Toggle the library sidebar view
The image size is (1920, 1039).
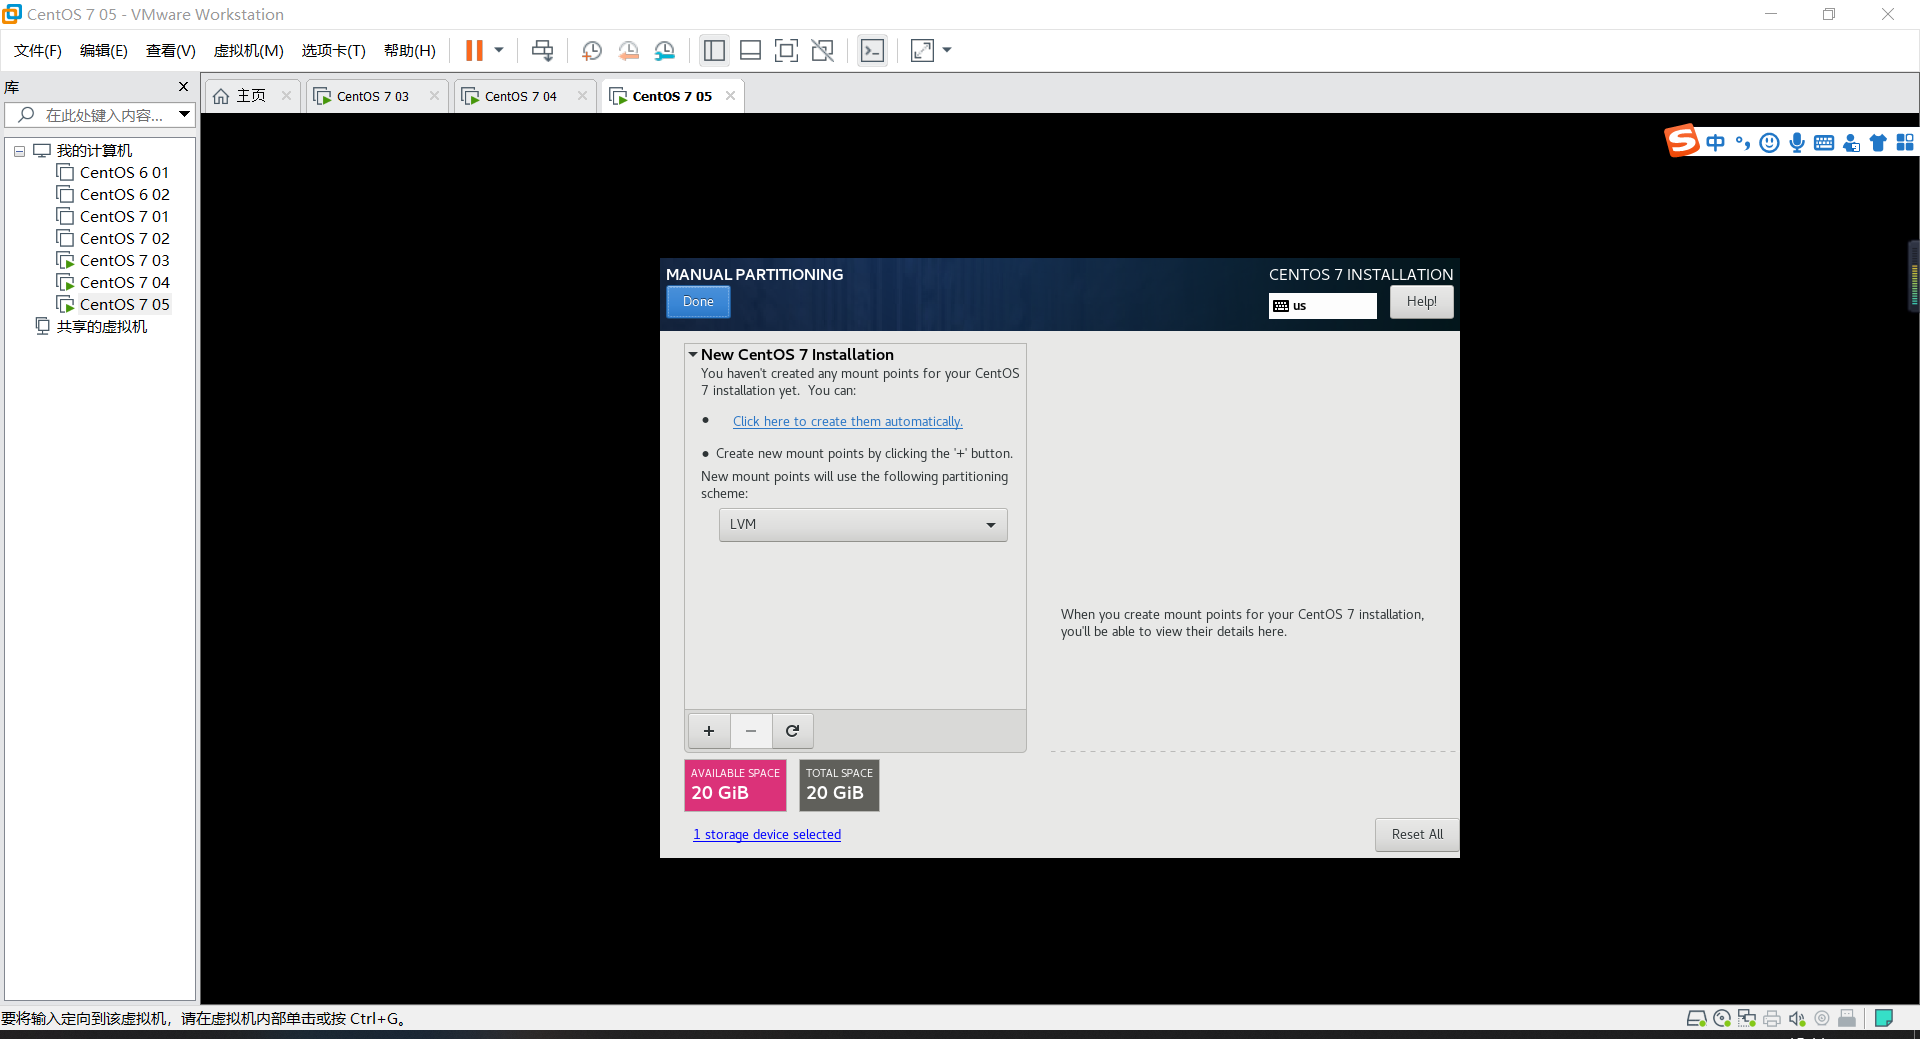point(714,51)
